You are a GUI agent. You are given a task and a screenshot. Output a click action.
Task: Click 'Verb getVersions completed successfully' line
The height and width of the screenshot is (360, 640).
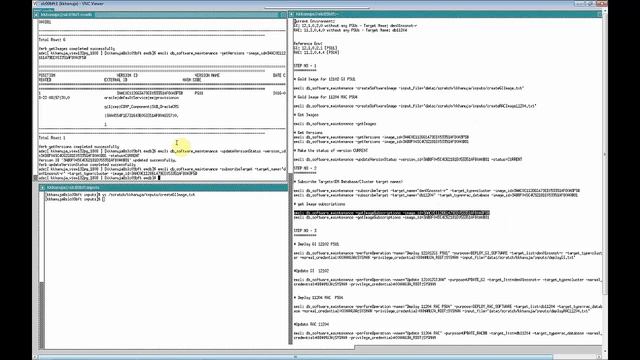(x=79, y=147)
